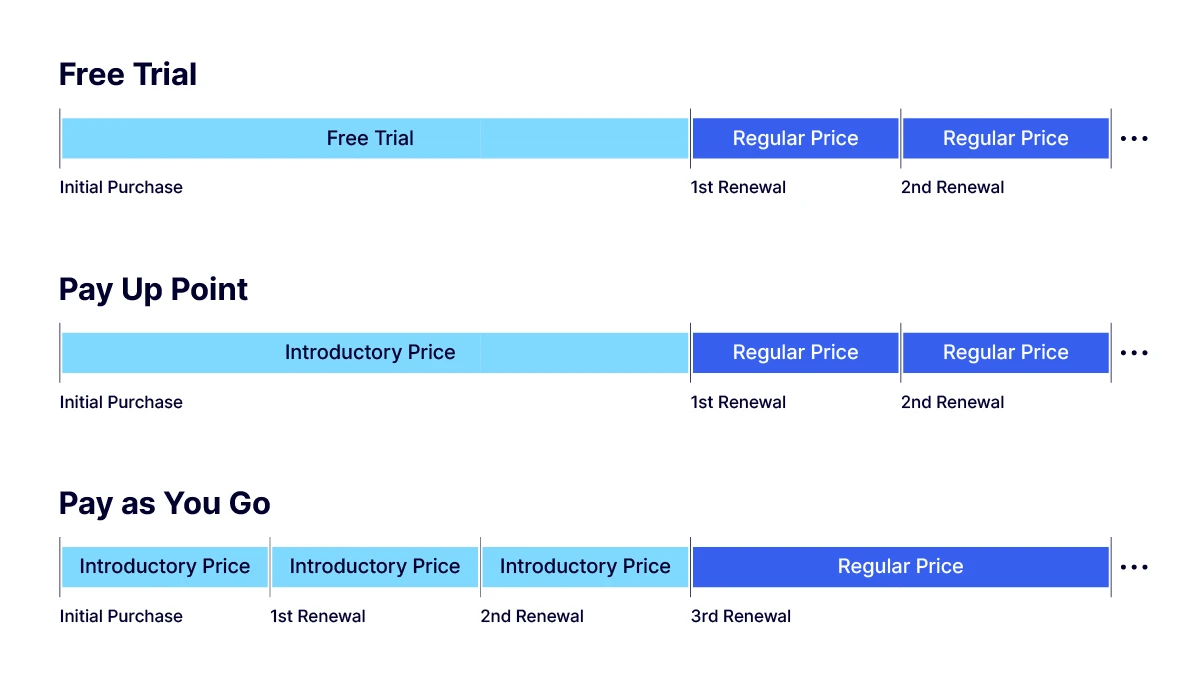
Task: Click the "Free Trial" section heading
Action: pos(128,75)
